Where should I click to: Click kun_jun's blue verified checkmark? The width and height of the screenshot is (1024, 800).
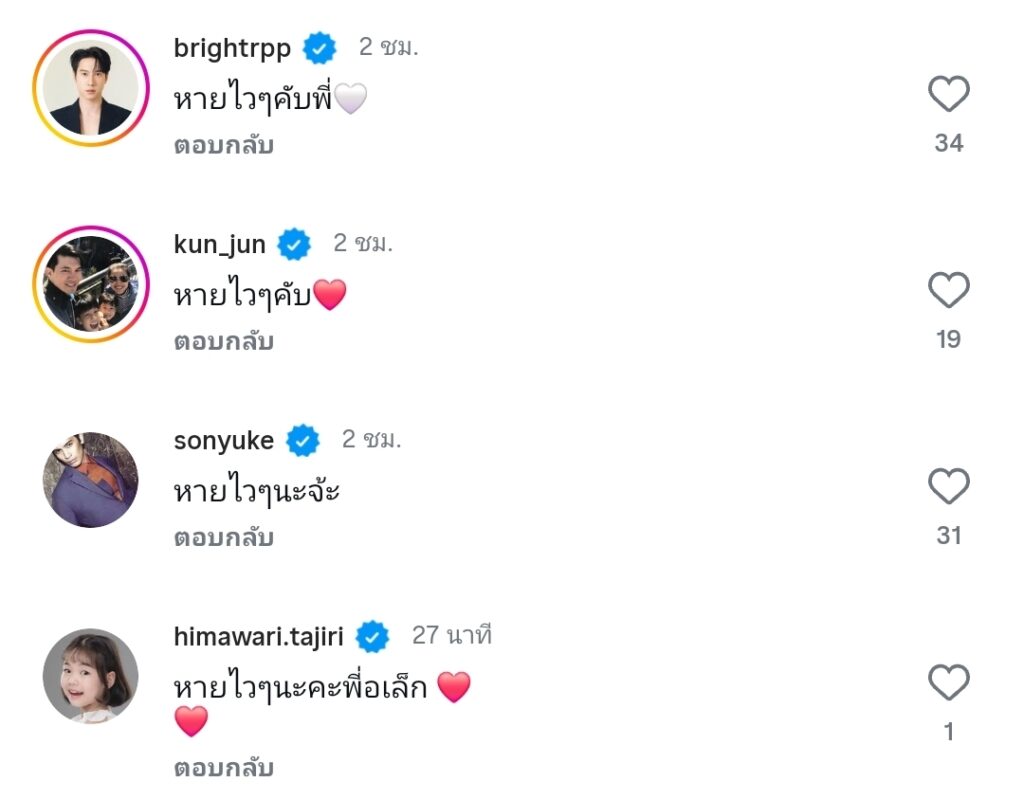tap(295, 243)
